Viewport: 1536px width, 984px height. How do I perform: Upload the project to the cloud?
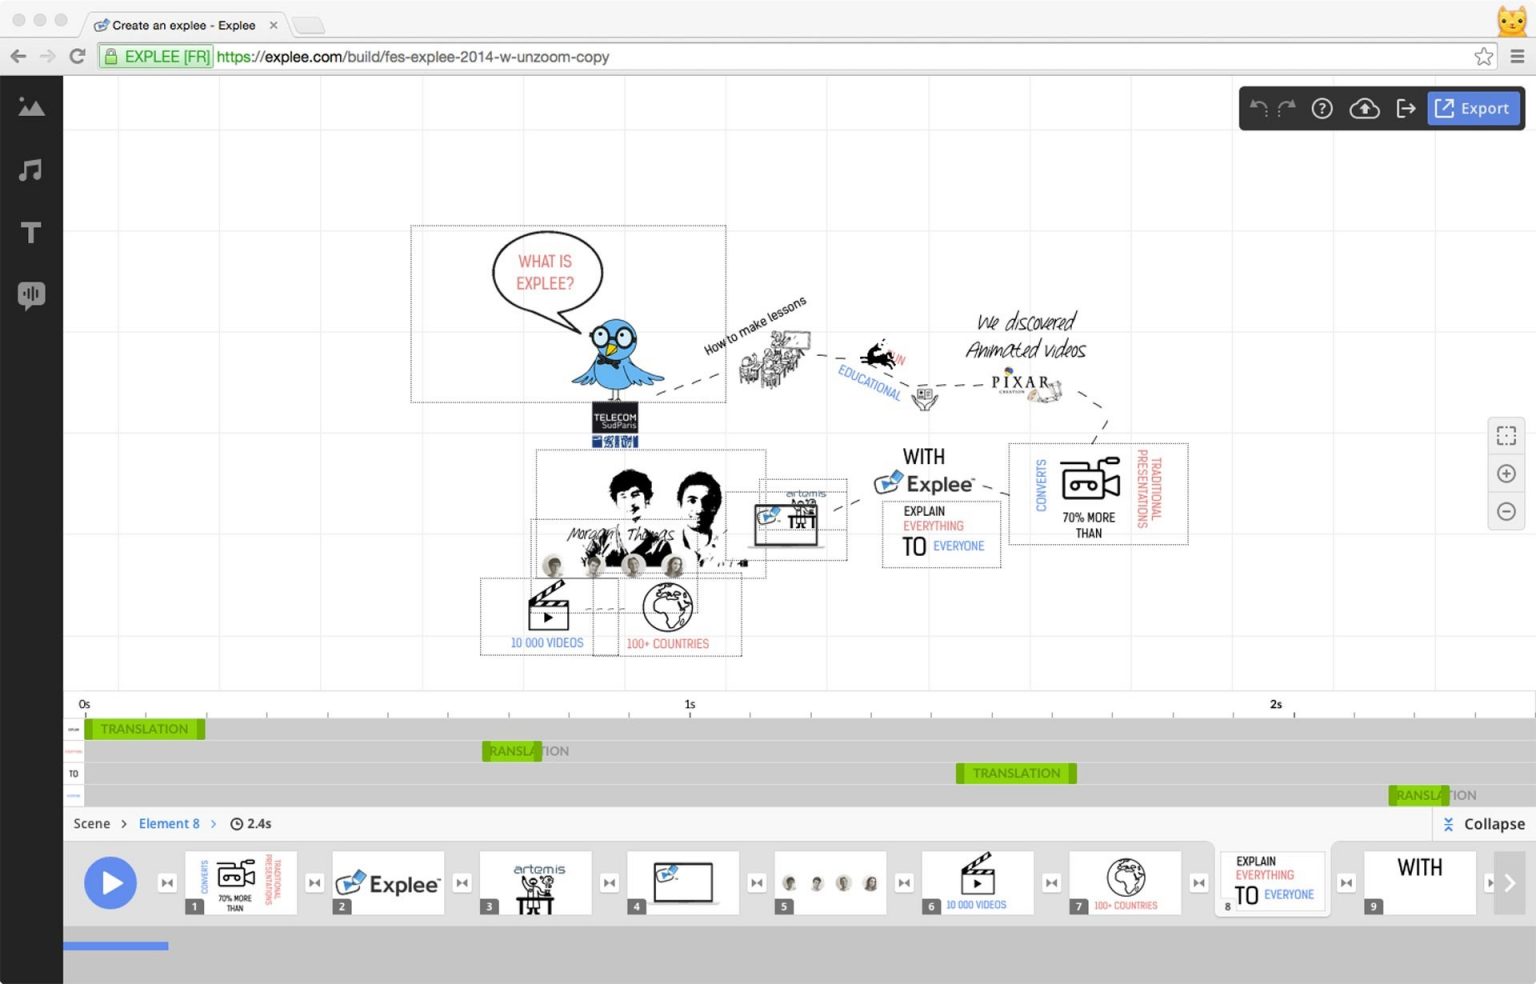(1364, 108)
